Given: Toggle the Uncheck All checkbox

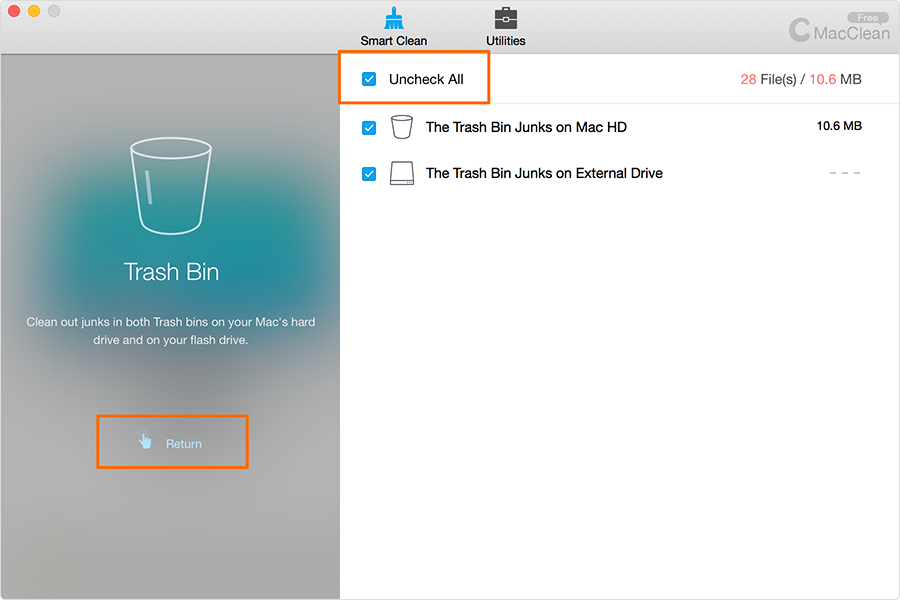Looking at the screenshot, I should pyautogui.click(x=369, y=79).
